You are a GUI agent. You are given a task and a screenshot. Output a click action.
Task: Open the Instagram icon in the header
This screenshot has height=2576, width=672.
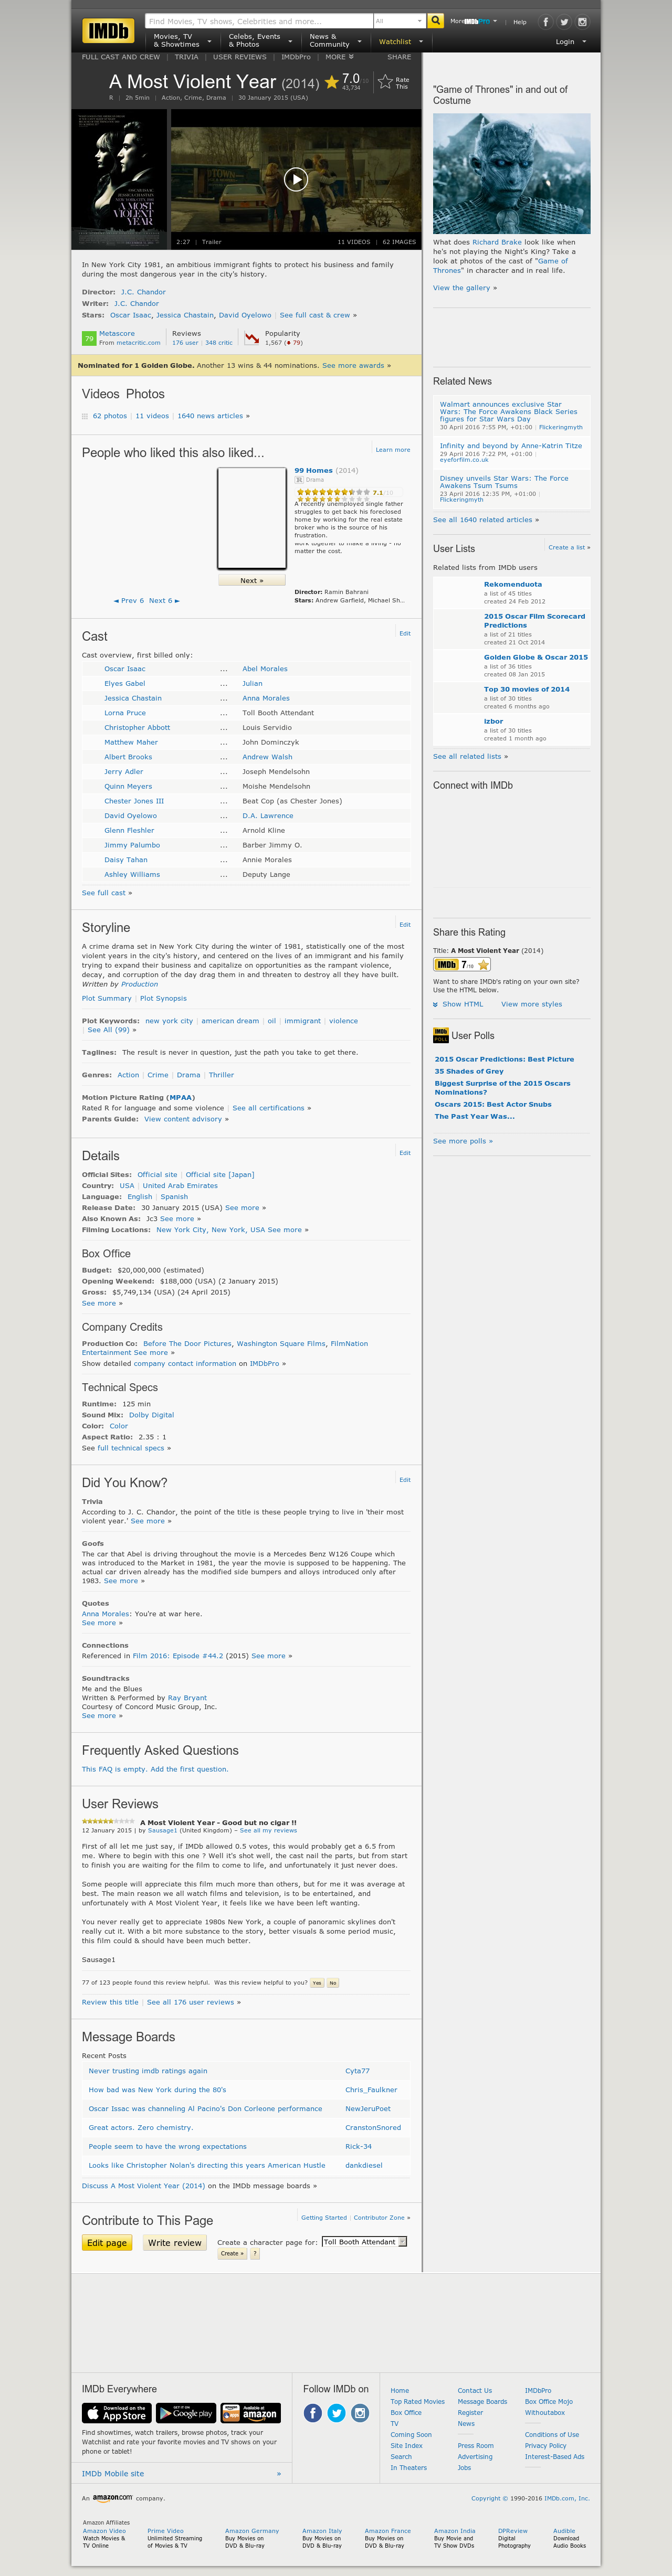(582, 21)
